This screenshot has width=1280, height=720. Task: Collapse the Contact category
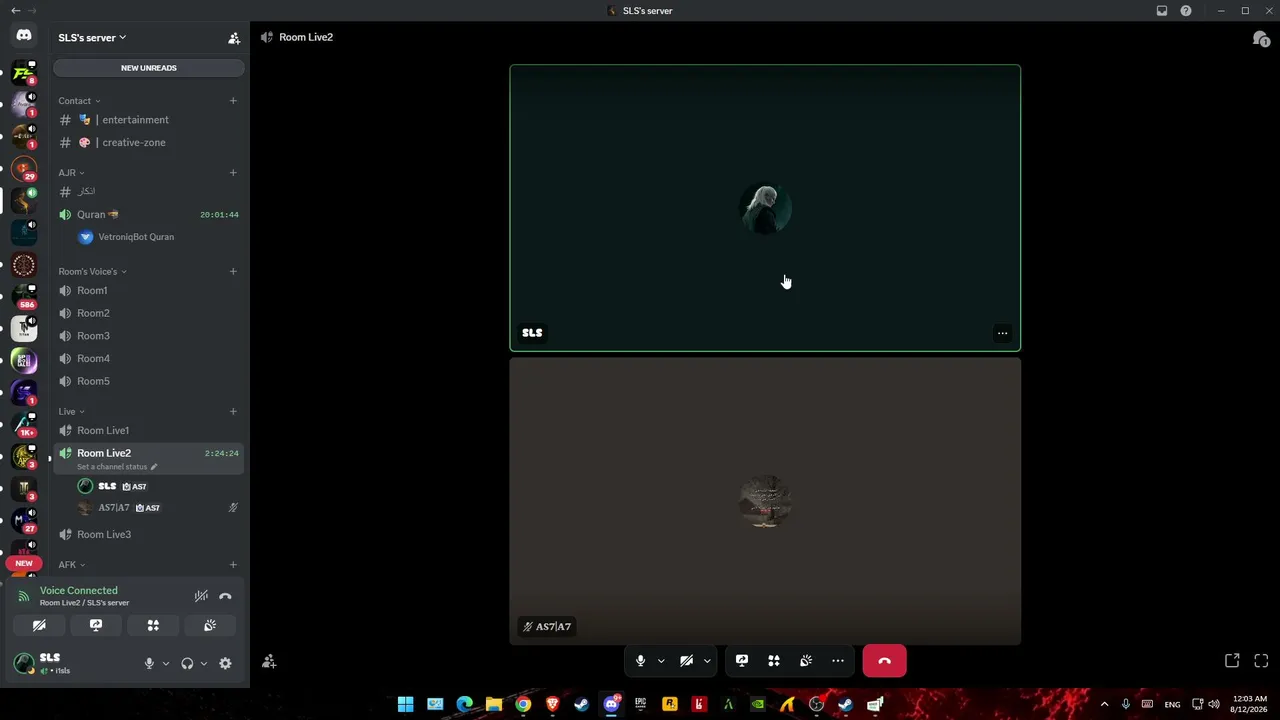pos(79,101)
